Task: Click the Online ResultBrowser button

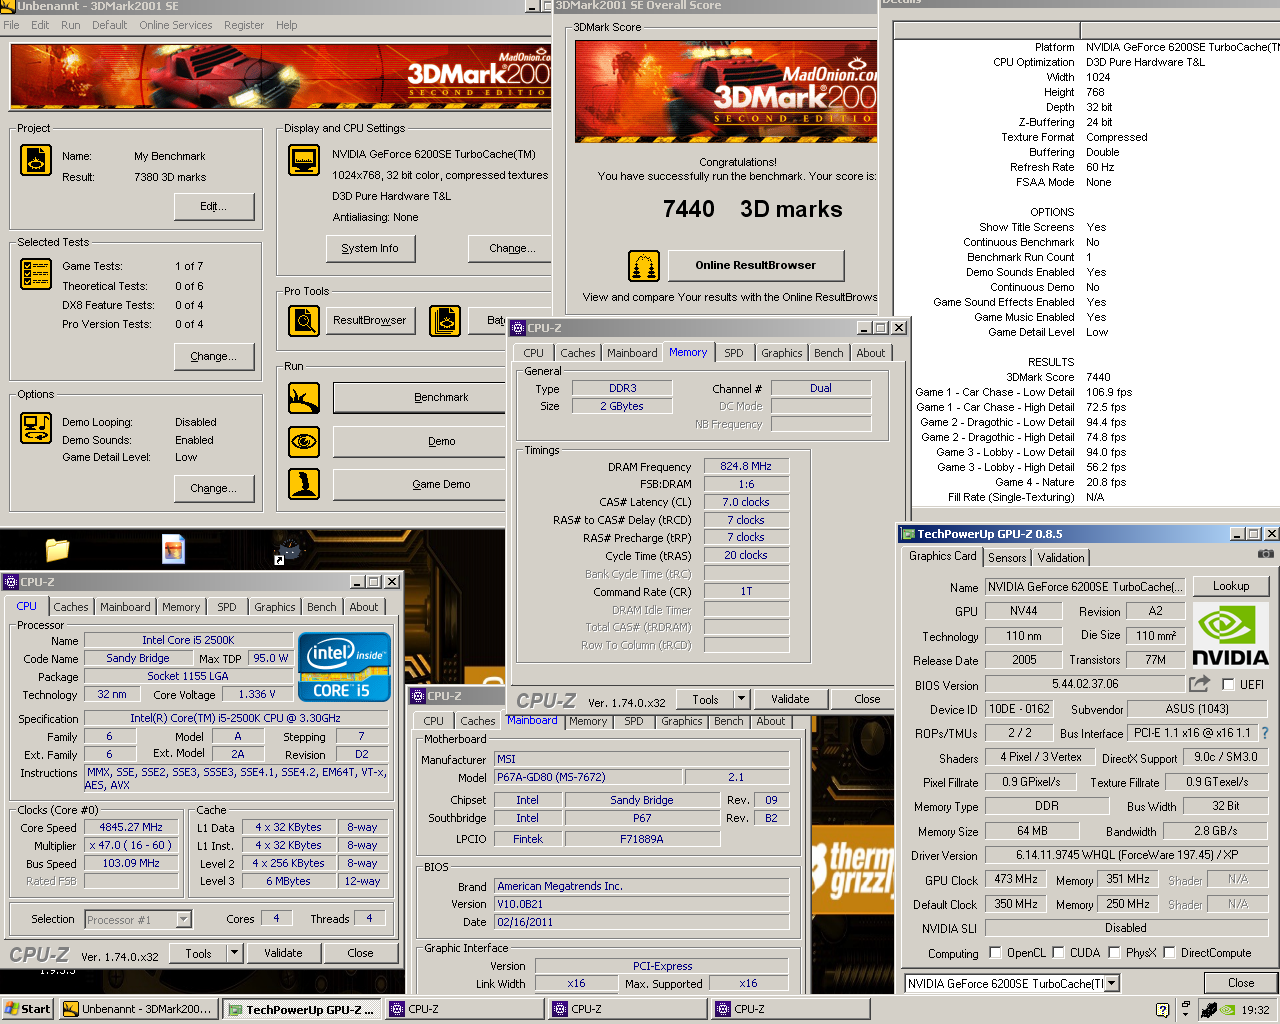Action: 756,265
